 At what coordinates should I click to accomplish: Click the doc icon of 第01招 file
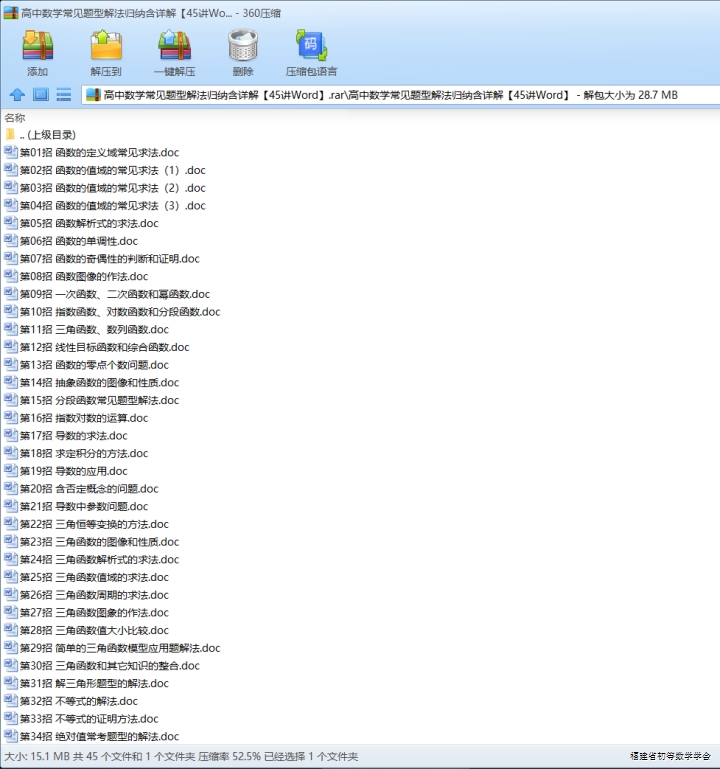(11, 152)
